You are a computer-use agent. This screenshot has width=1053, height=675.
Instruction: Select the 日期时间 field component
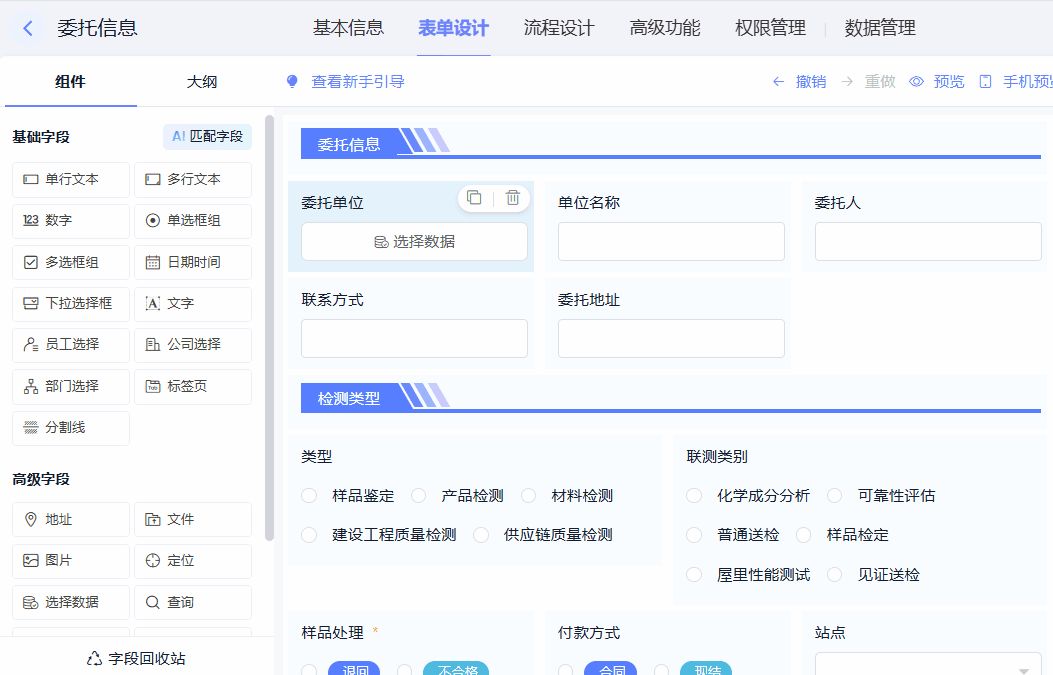coord(193,262)
